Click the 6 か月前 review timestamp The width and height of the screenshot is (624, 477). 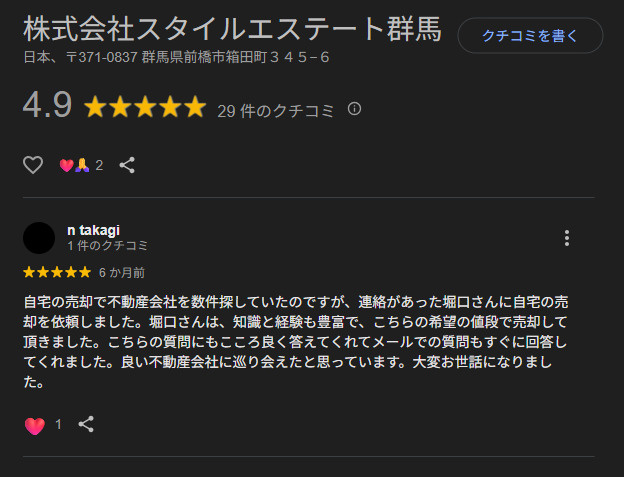point(122,272)
